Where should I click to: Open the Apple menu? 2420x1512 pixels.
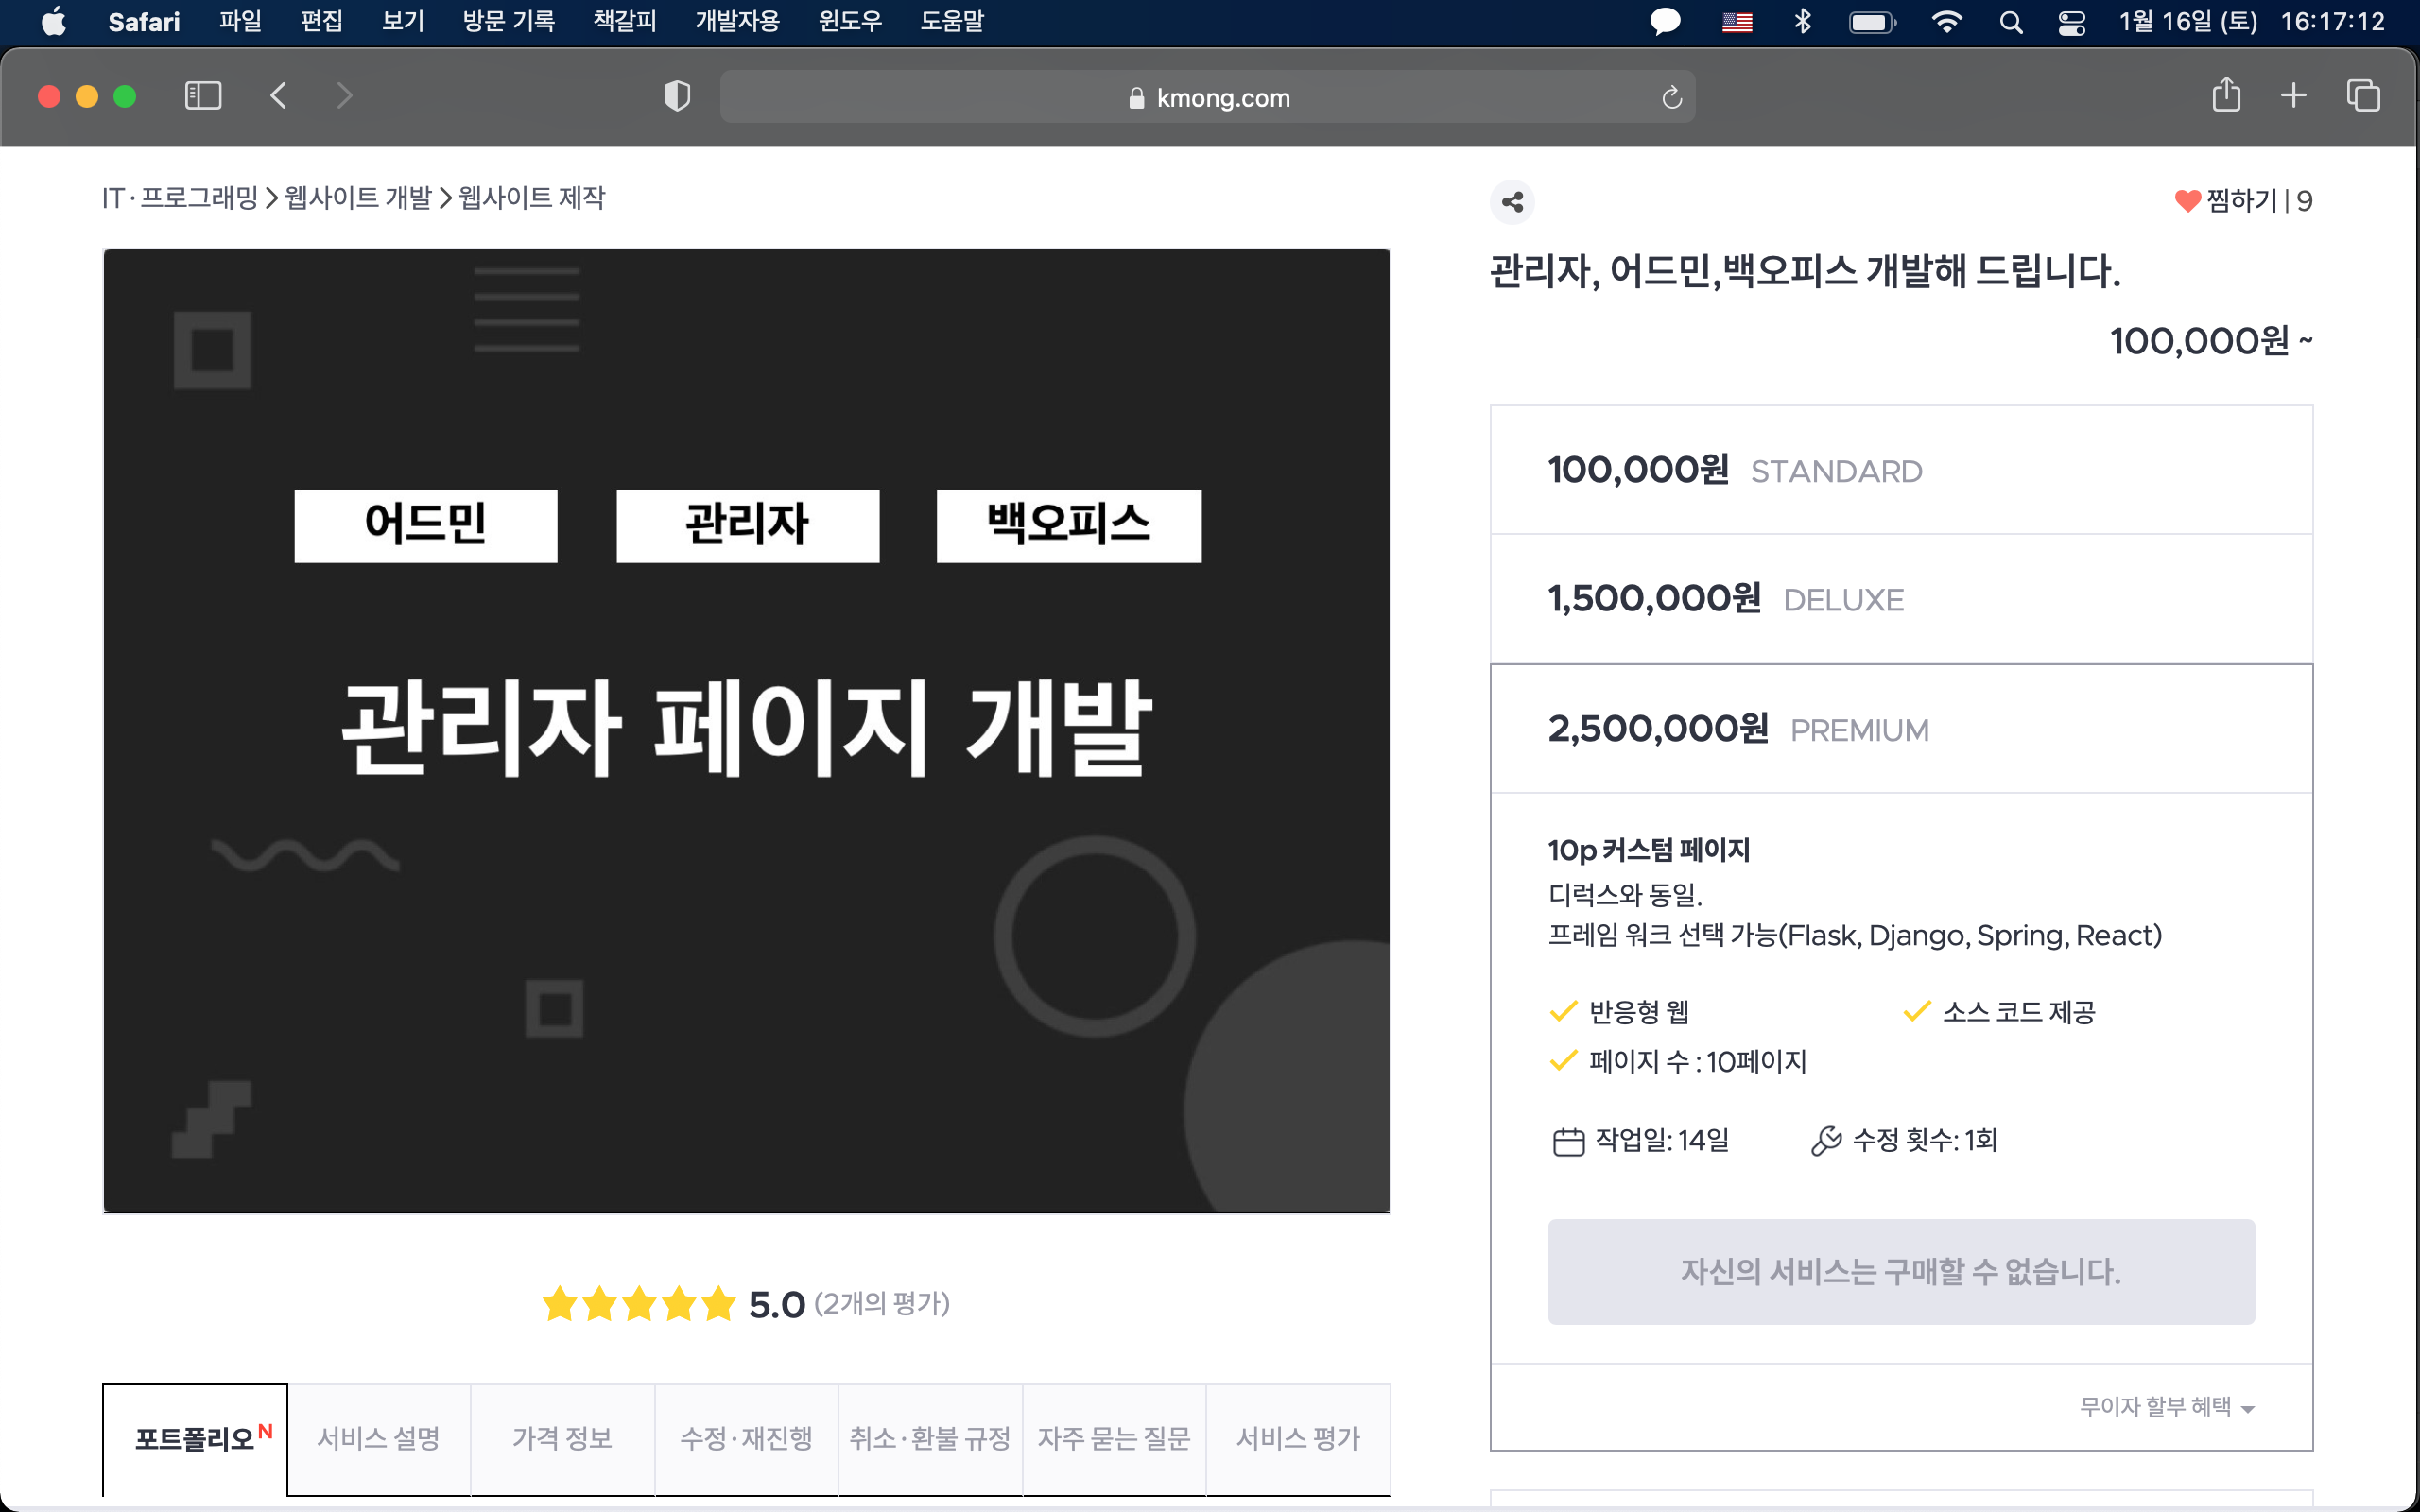pyautogui.click(x=54, y=21)
